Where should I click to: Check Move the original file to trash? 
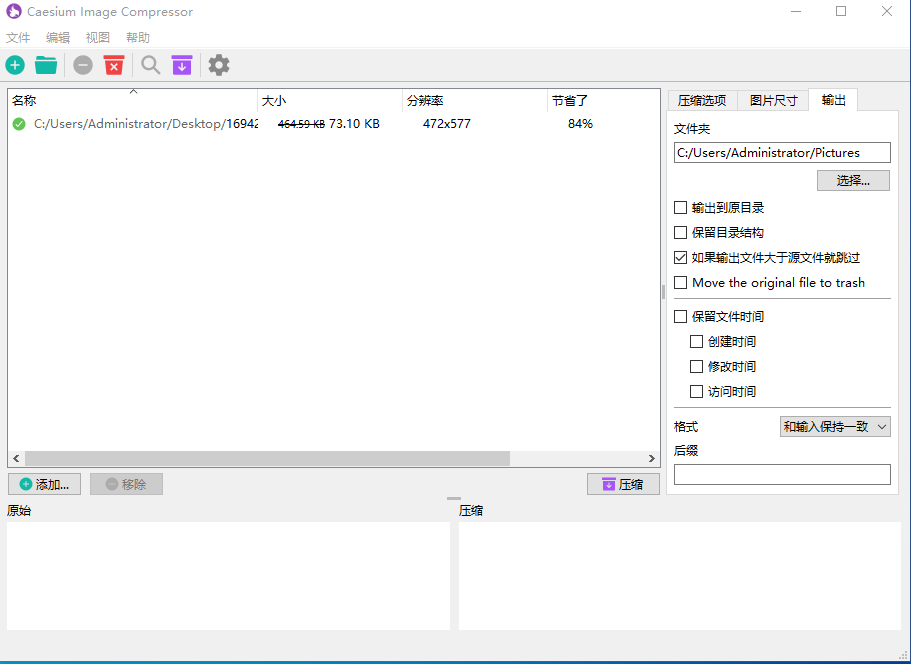click(x=680, y=282)
